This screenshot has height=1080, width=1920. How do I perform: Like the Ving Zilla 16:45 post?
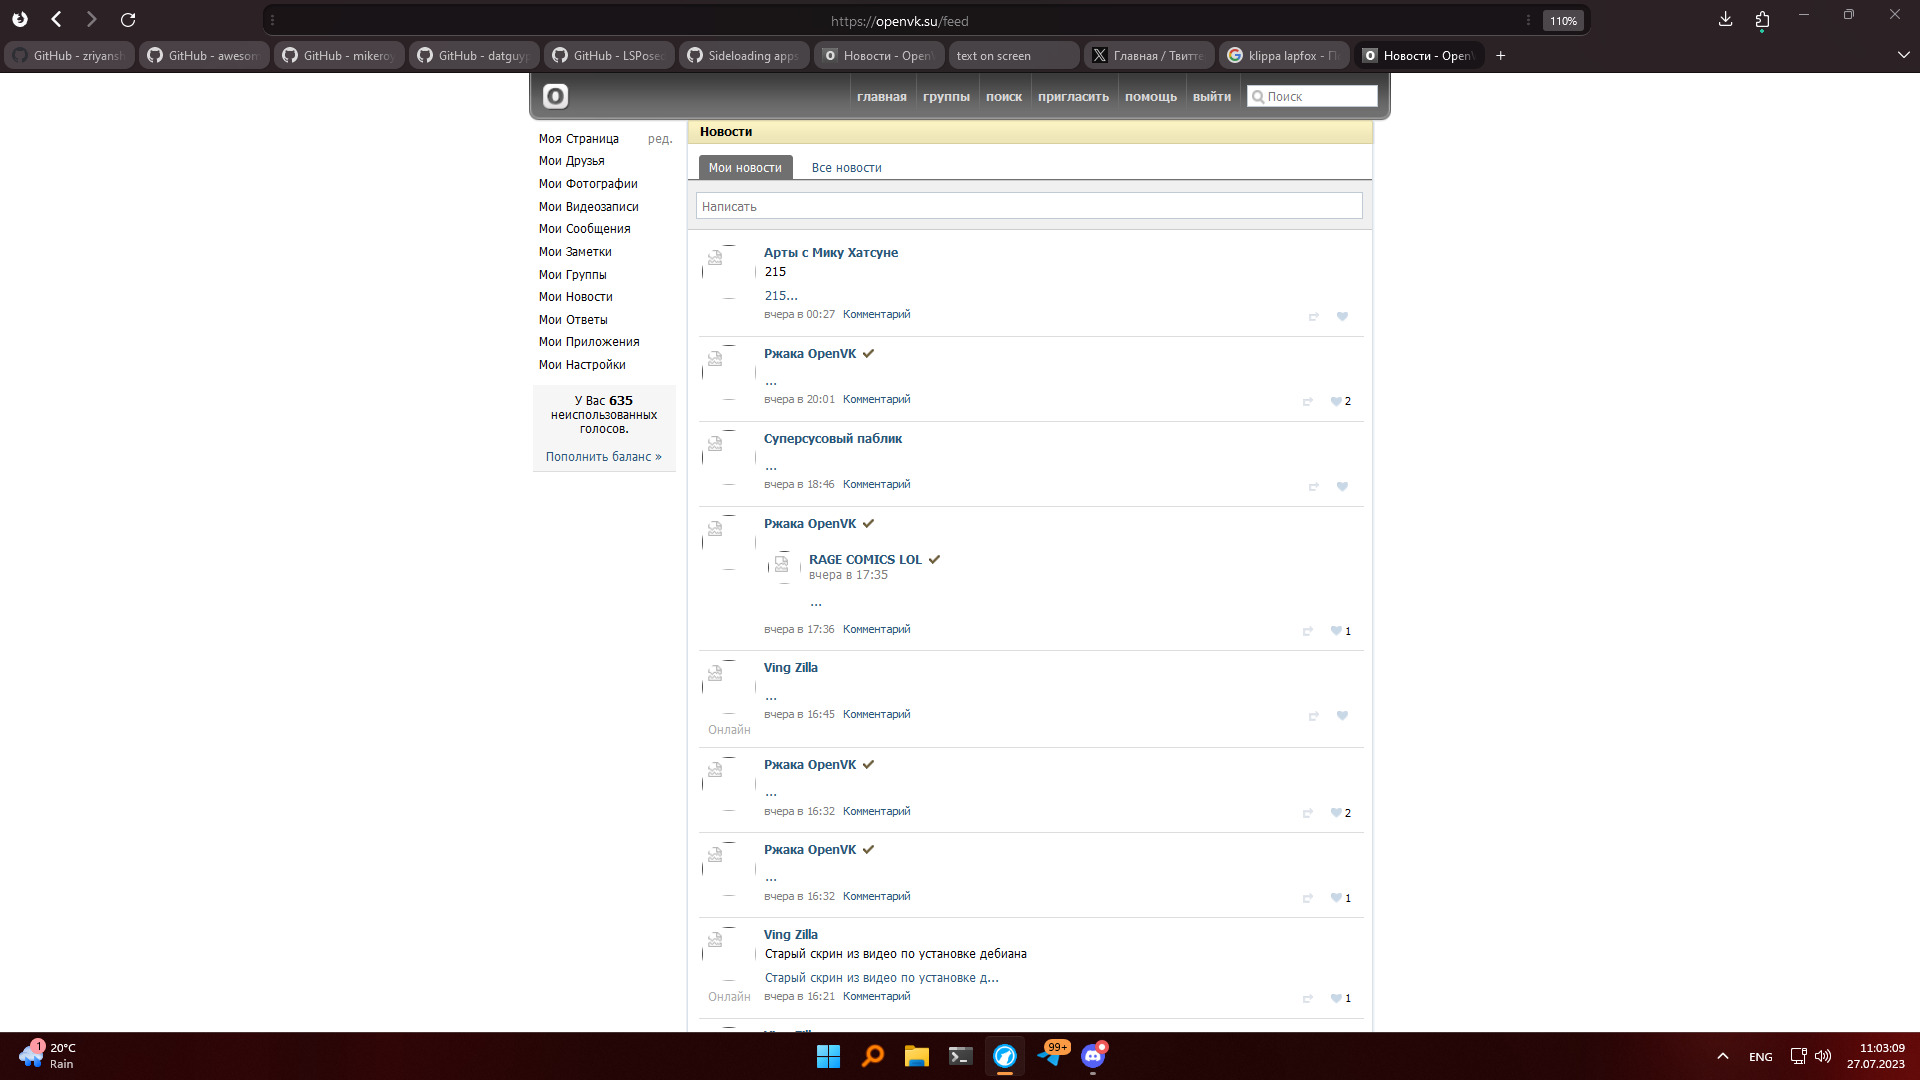tap(1342, 716)
